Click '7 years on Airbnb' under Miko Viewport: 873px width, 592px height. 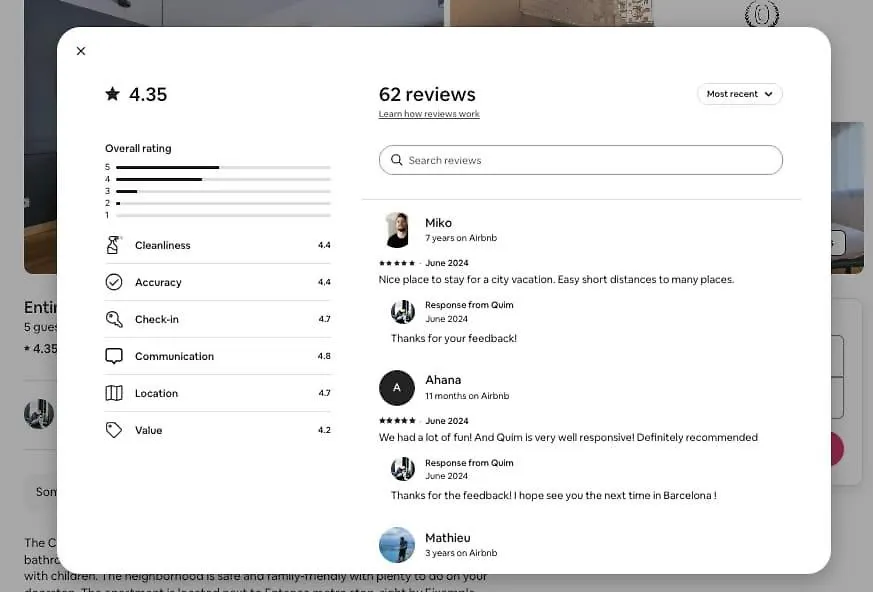461,238
